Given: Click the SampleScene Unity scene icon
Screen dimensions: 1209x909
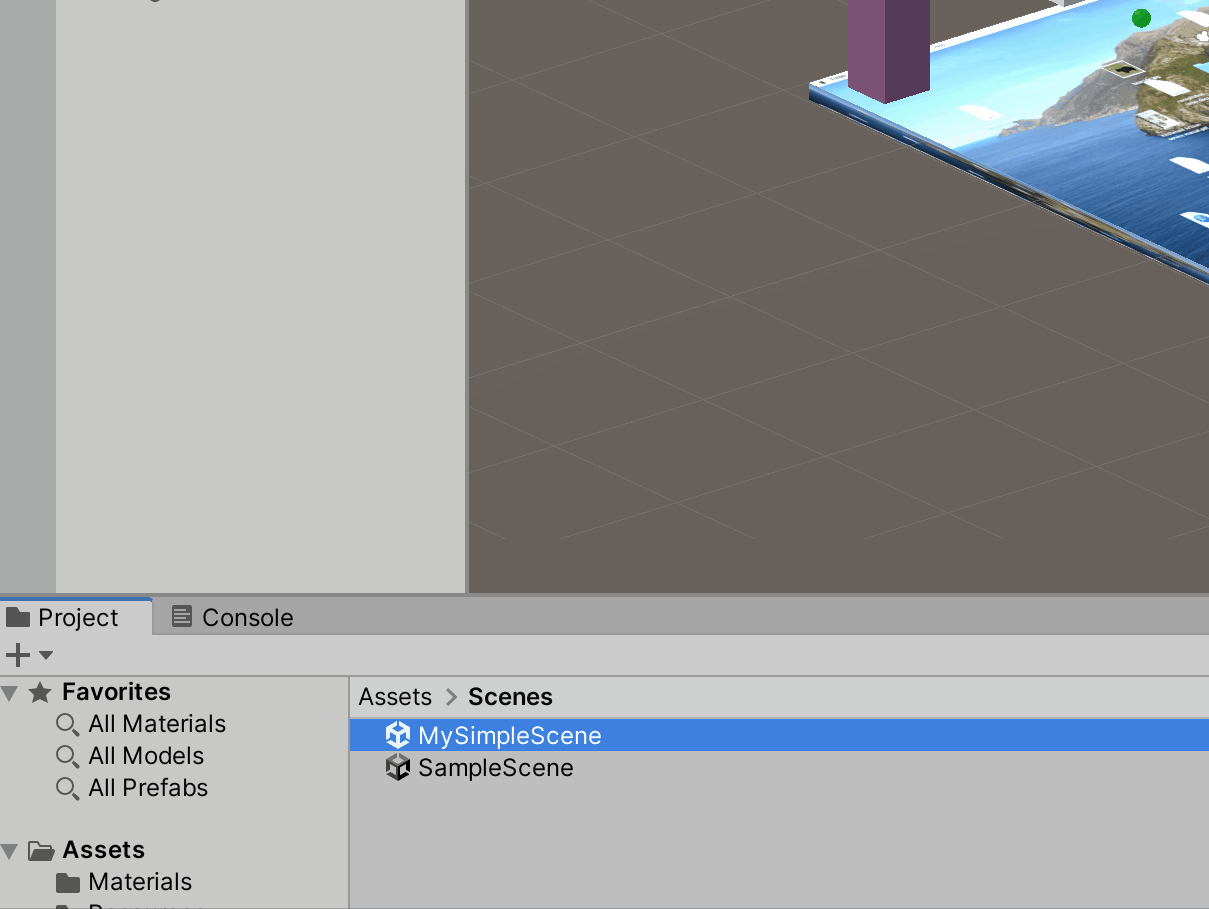Looking at the screenshot, I should (x=398, y=768).
